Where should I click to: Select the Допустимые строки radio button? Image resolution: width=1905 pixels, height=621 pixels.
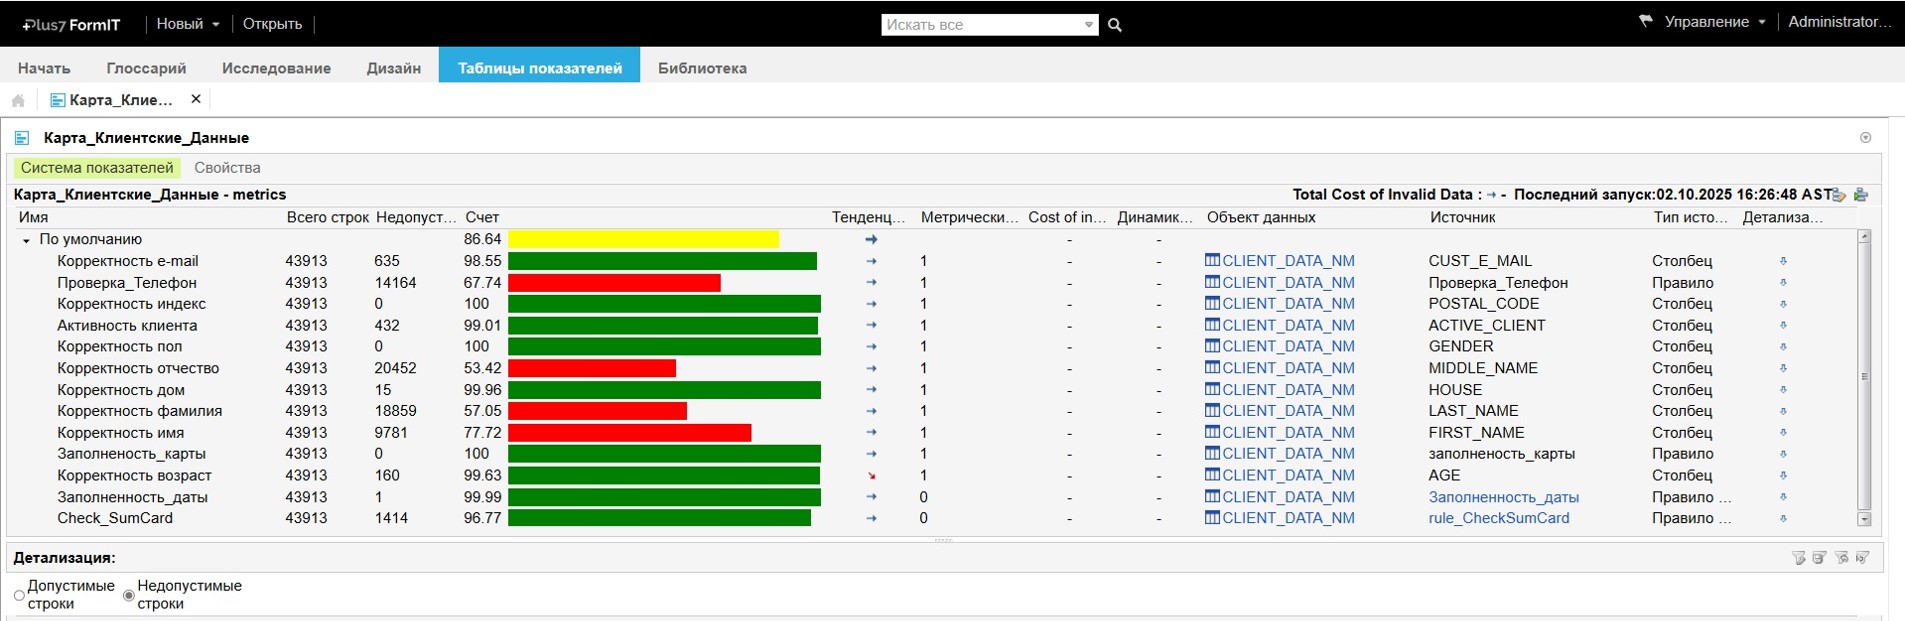[19, 596]
